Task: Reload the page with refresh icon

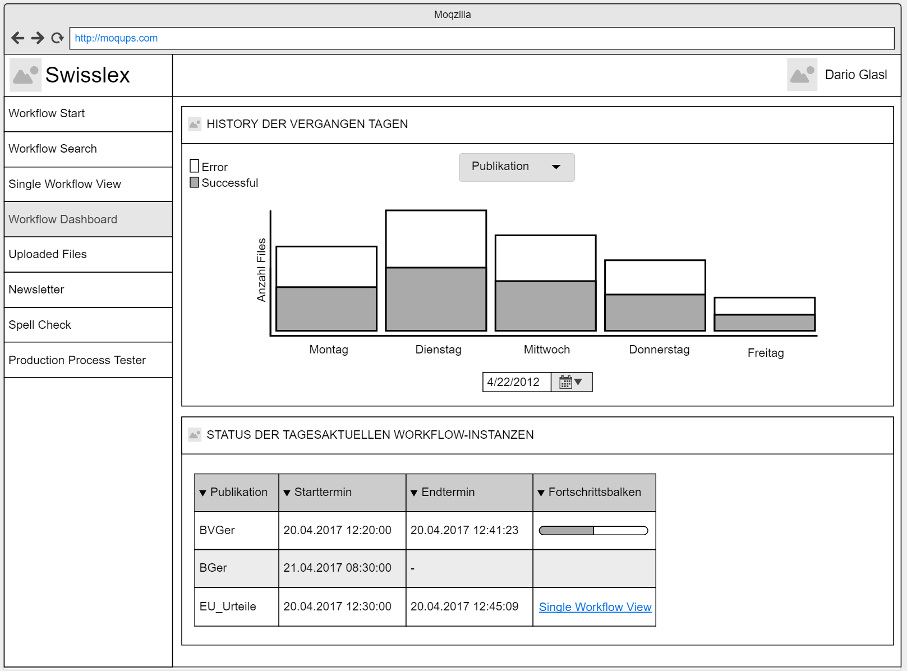Action: (x=57, y=38)
